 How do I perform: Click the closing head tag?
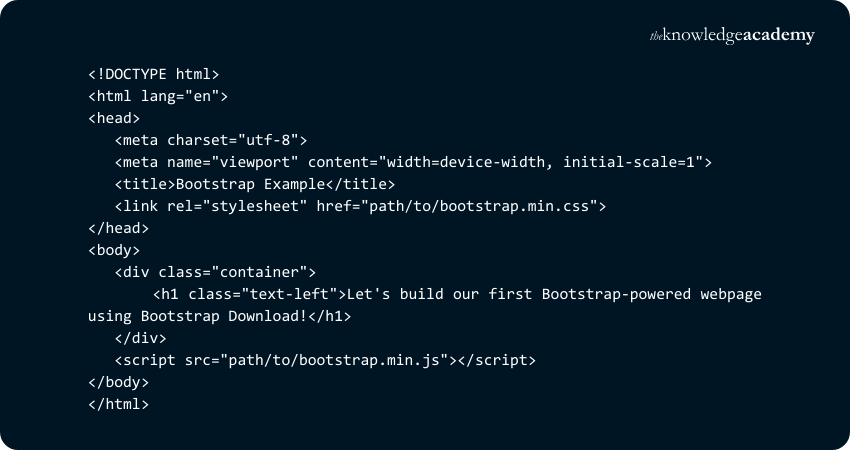pos(118,228)
